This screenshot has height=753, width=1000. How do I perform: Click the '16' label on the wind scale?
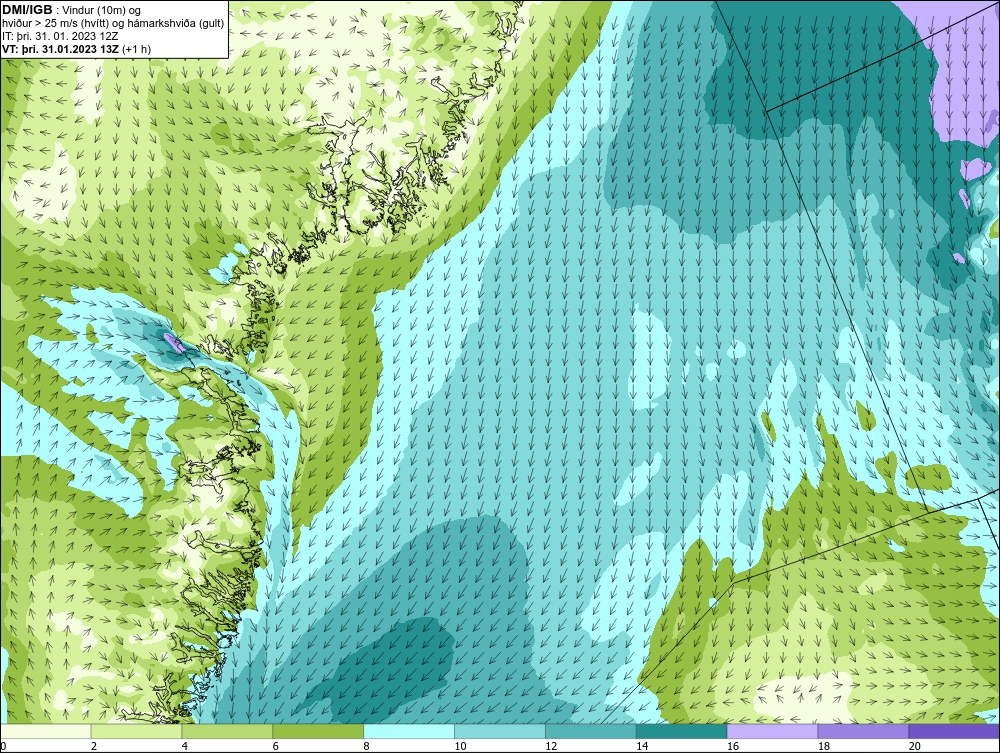click(733, 746)
